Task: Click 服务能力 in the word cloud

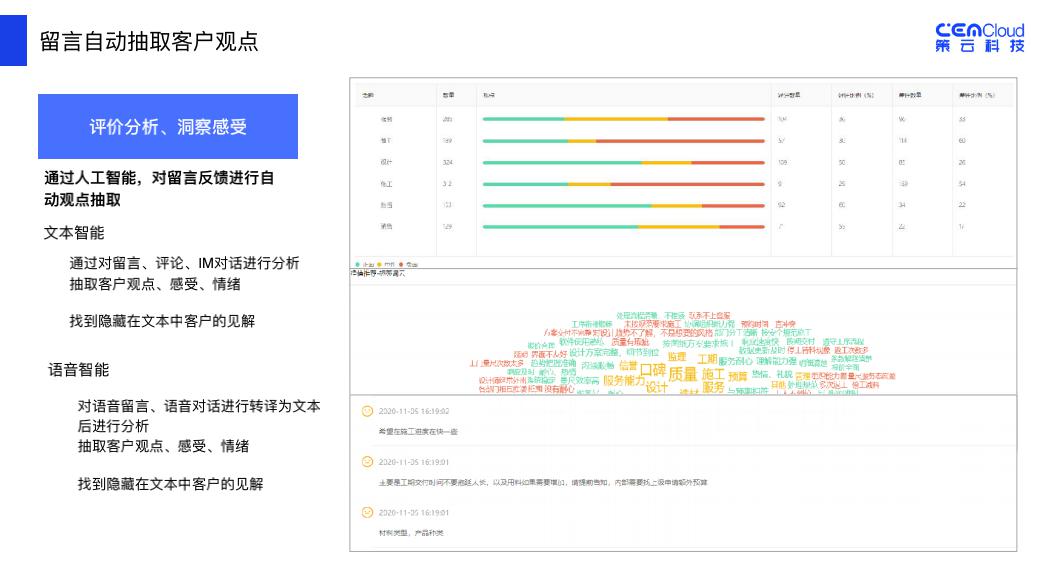Action: tap(623, 381)
